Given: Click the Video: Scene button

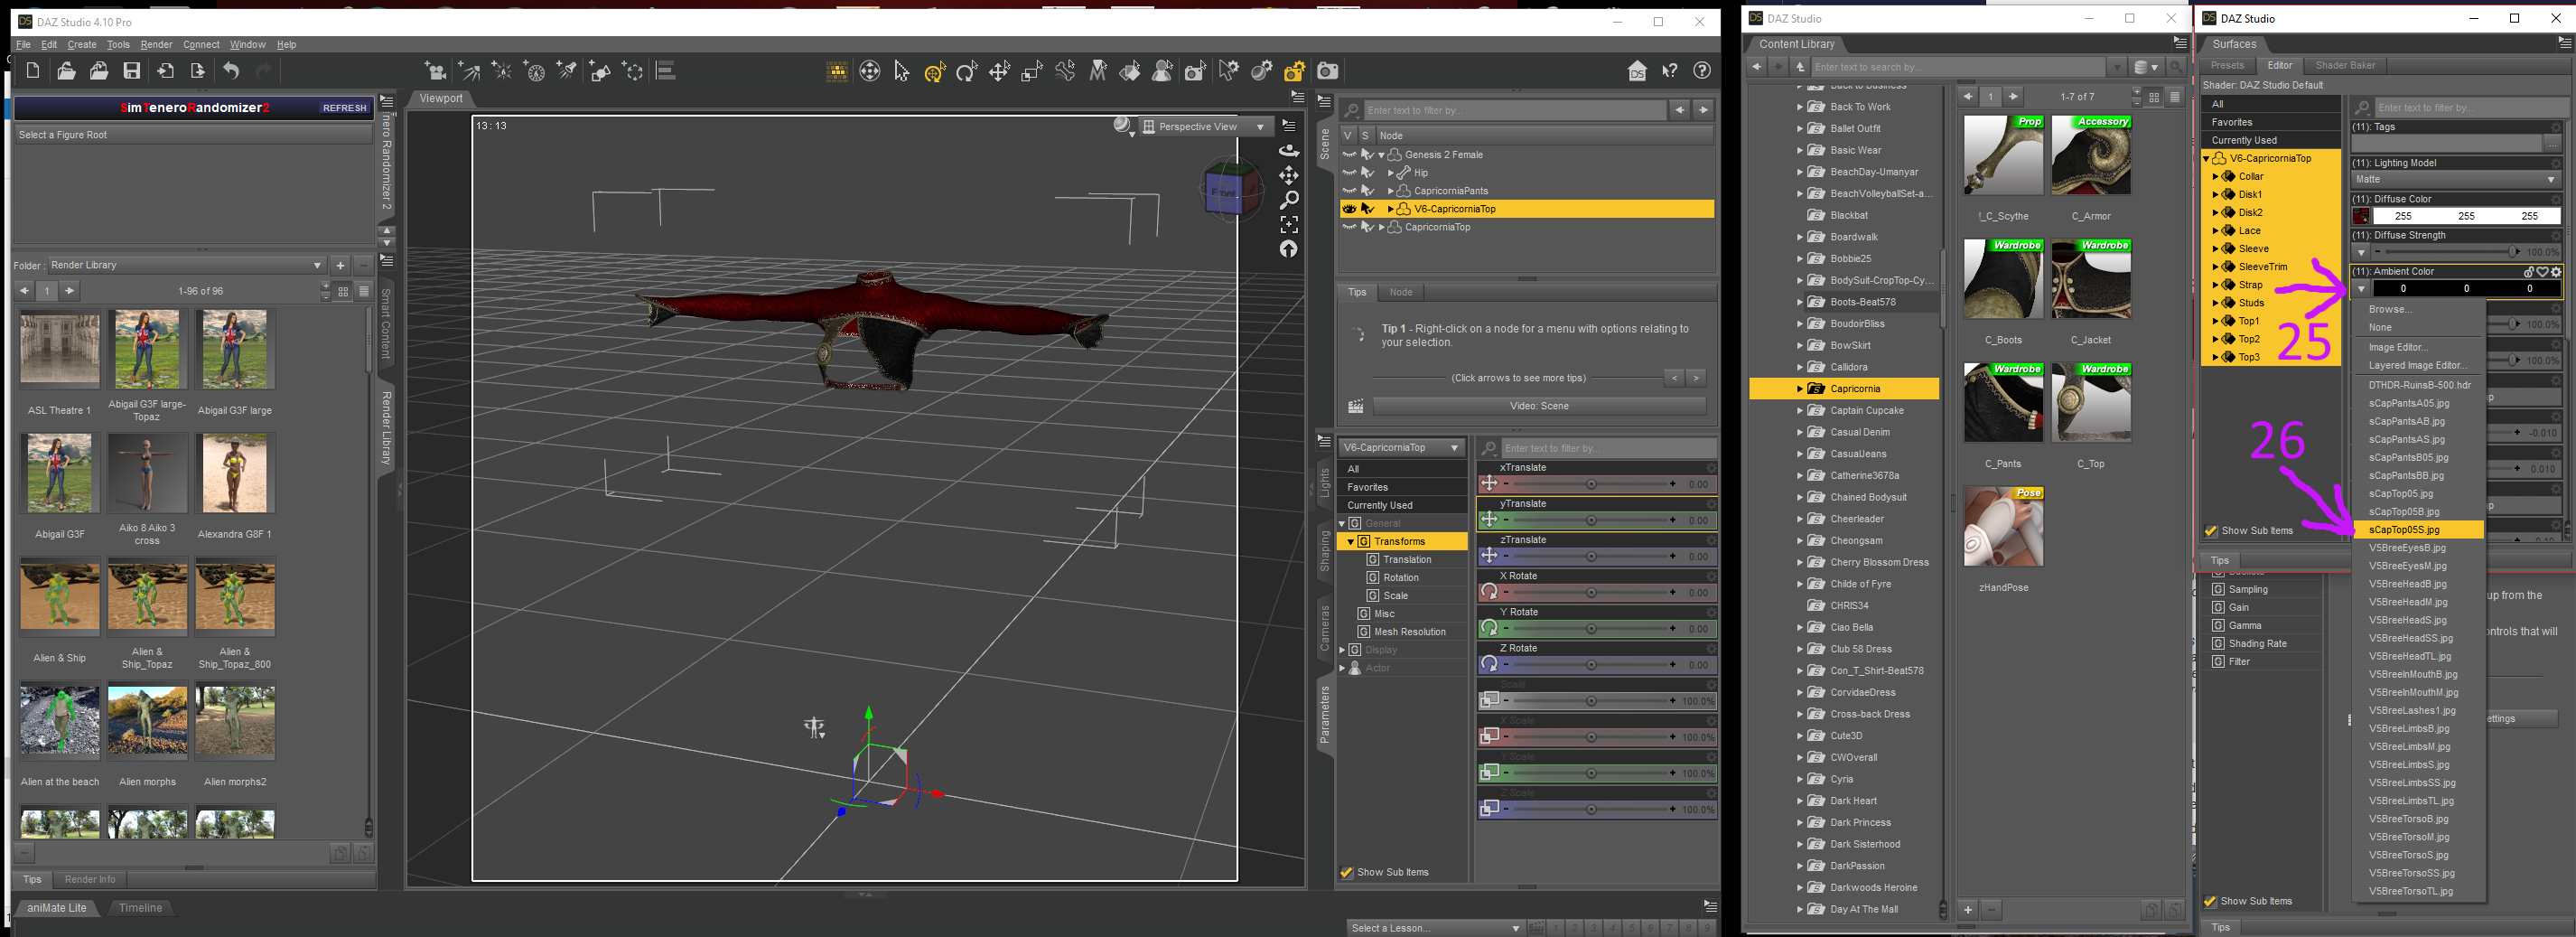Looking at the screenshot, I should (1538, 406).
